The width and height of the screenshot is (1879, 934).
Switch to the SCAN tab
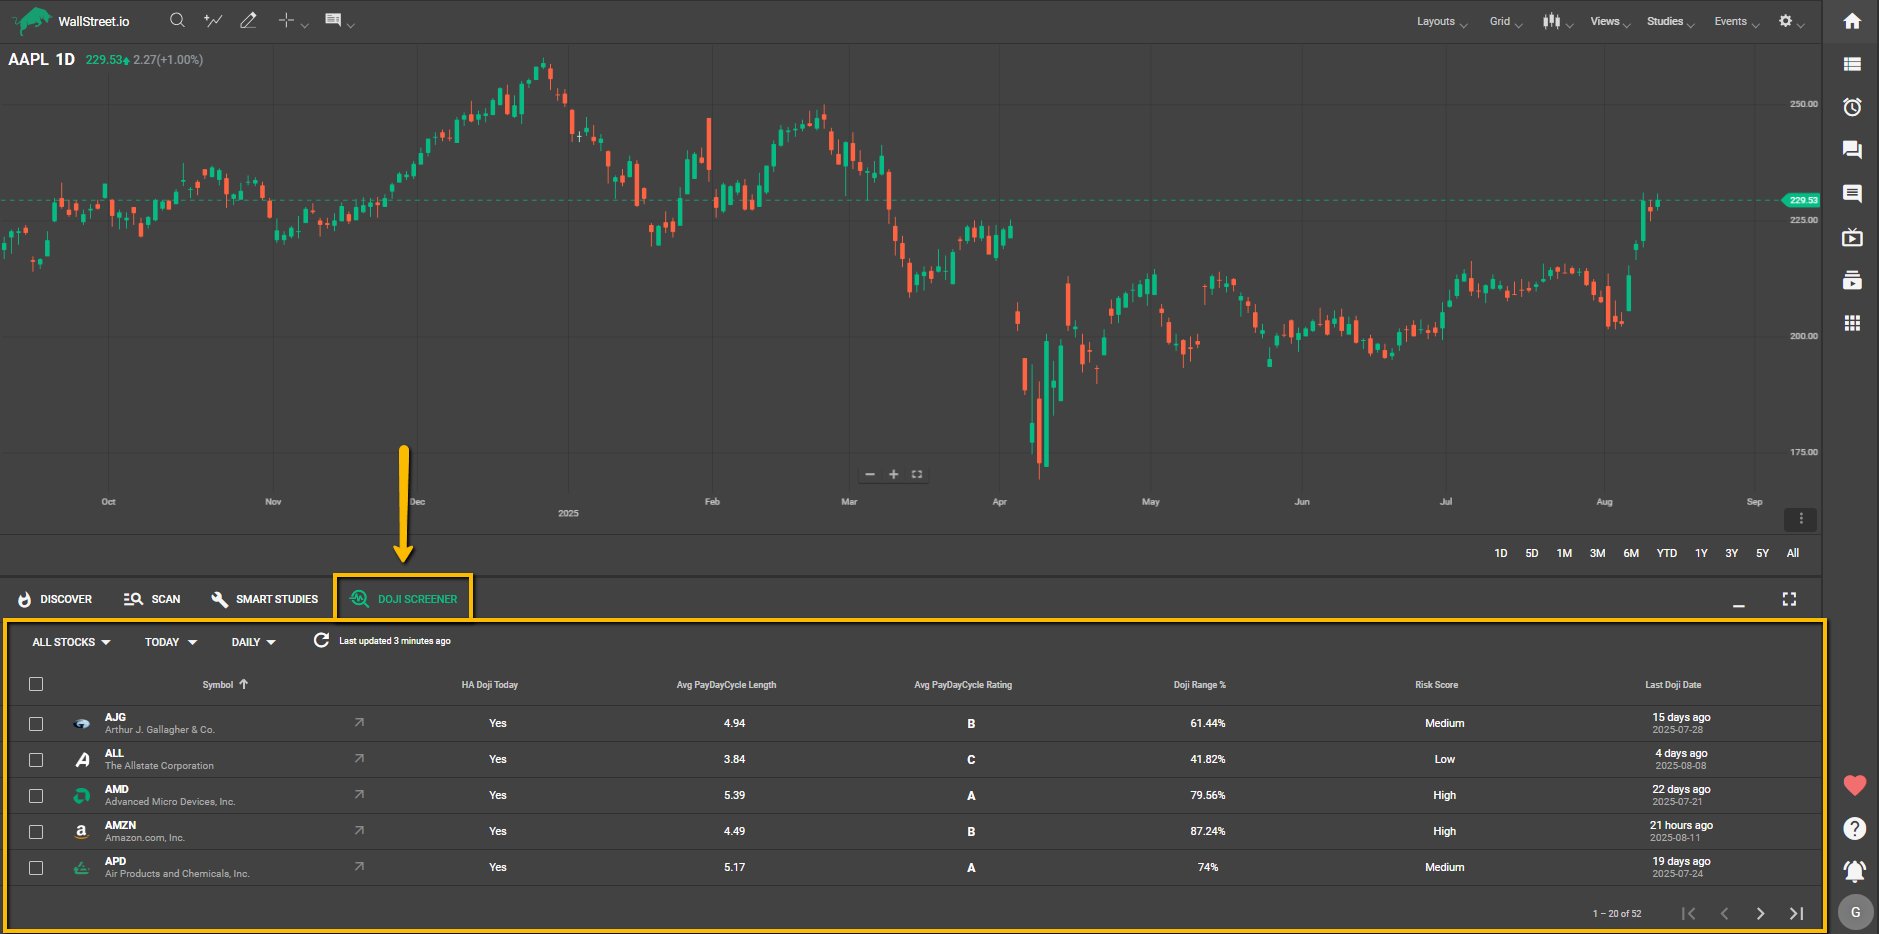pyautogui.click(x=152, y=599)
